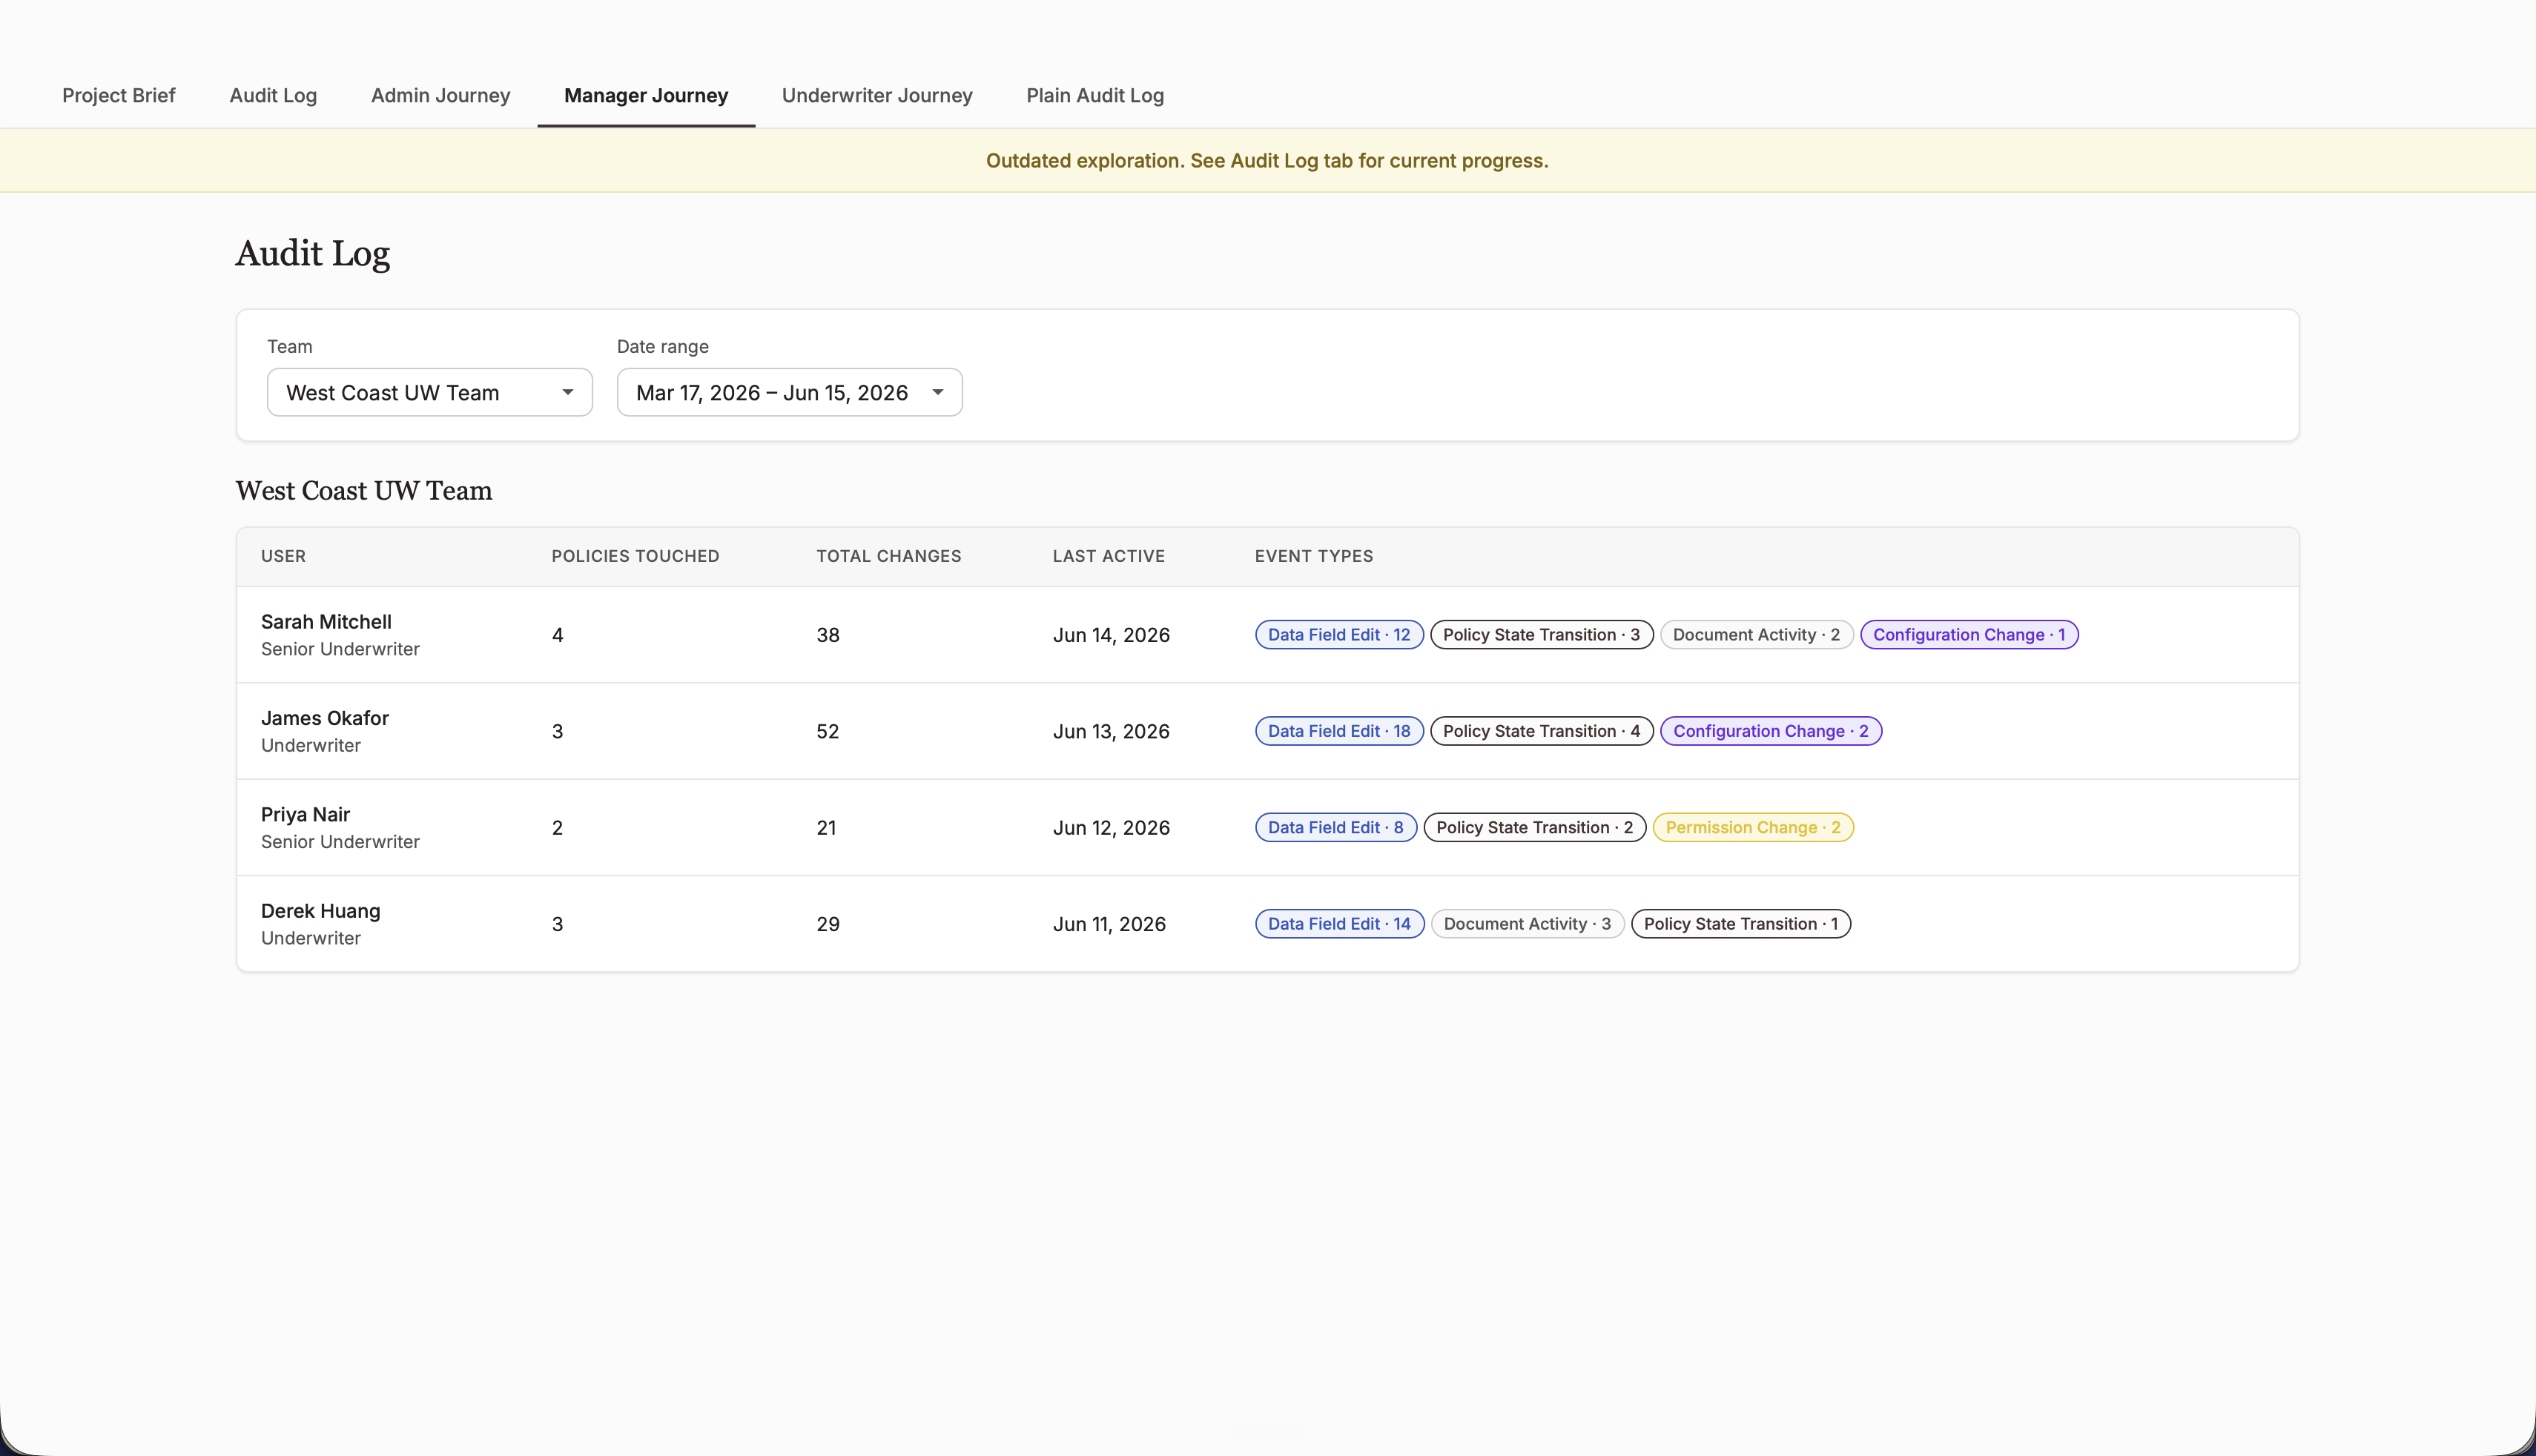Click total changes value 38
The height and width of the screenshot is (1456, 2536).
[828, 635]
